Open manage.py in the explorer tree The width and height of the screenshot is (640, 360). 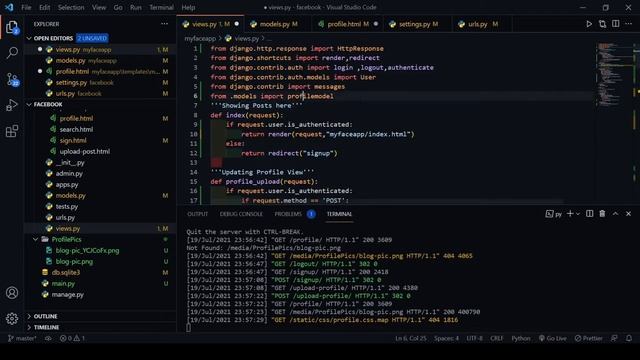(x=67, y=295)
